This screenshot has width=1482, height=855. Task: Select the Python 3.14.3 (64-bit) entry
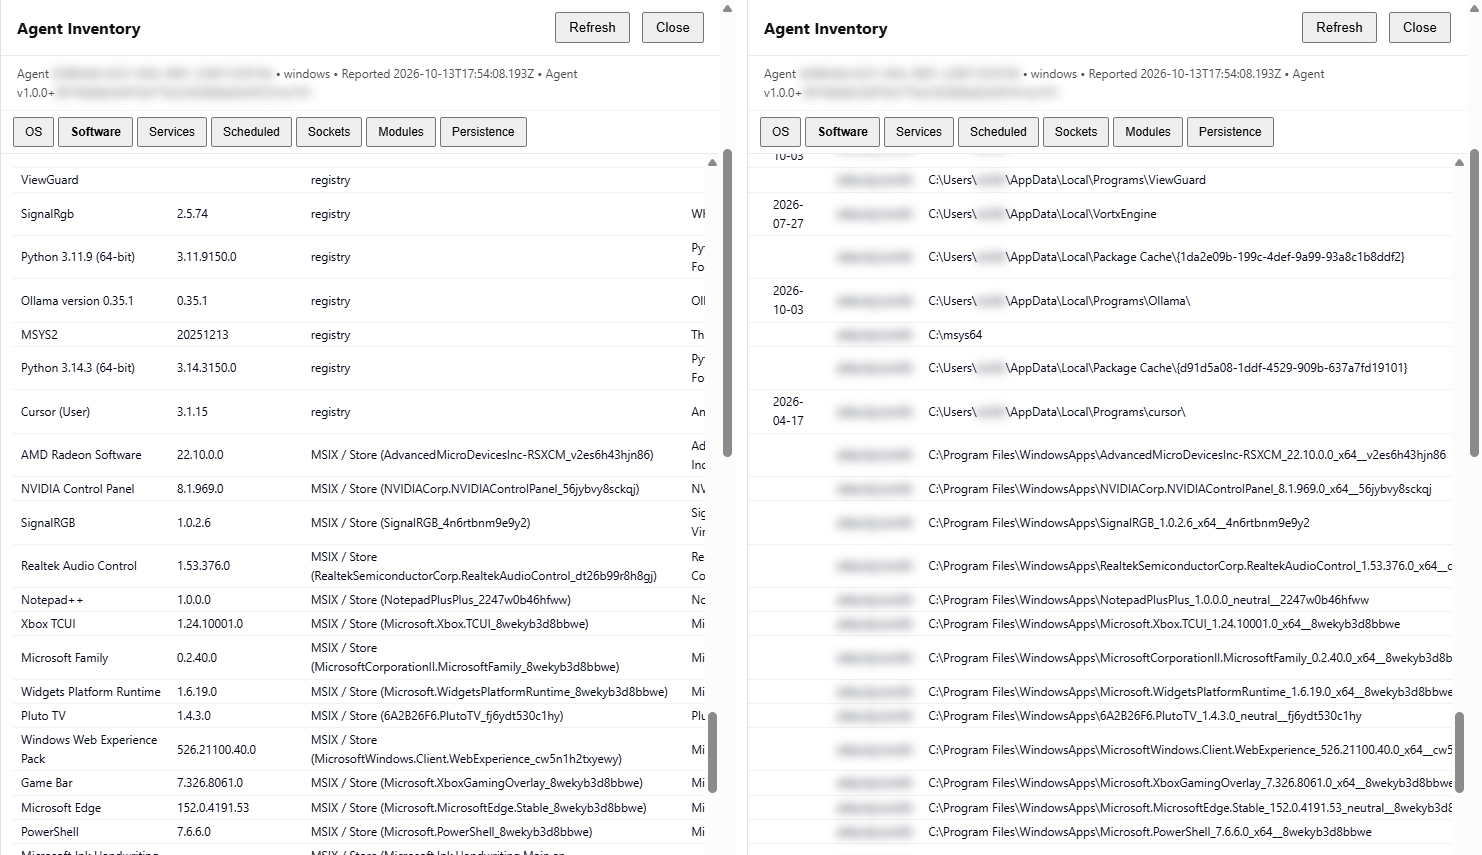click(78, 368)
